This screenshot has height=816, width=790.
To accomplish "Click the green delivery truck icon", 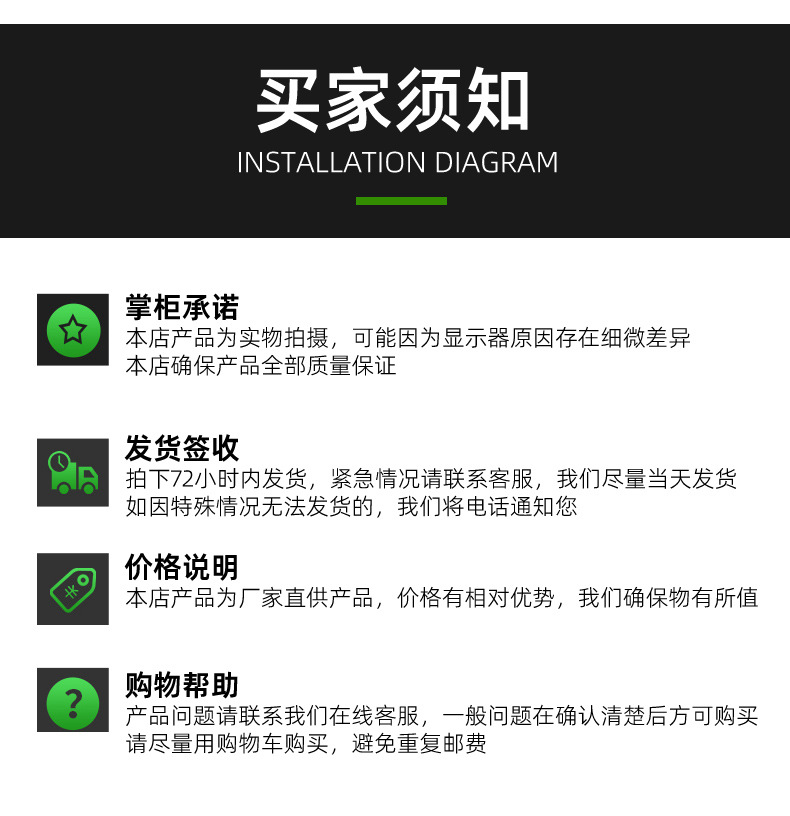I will 73,473.
